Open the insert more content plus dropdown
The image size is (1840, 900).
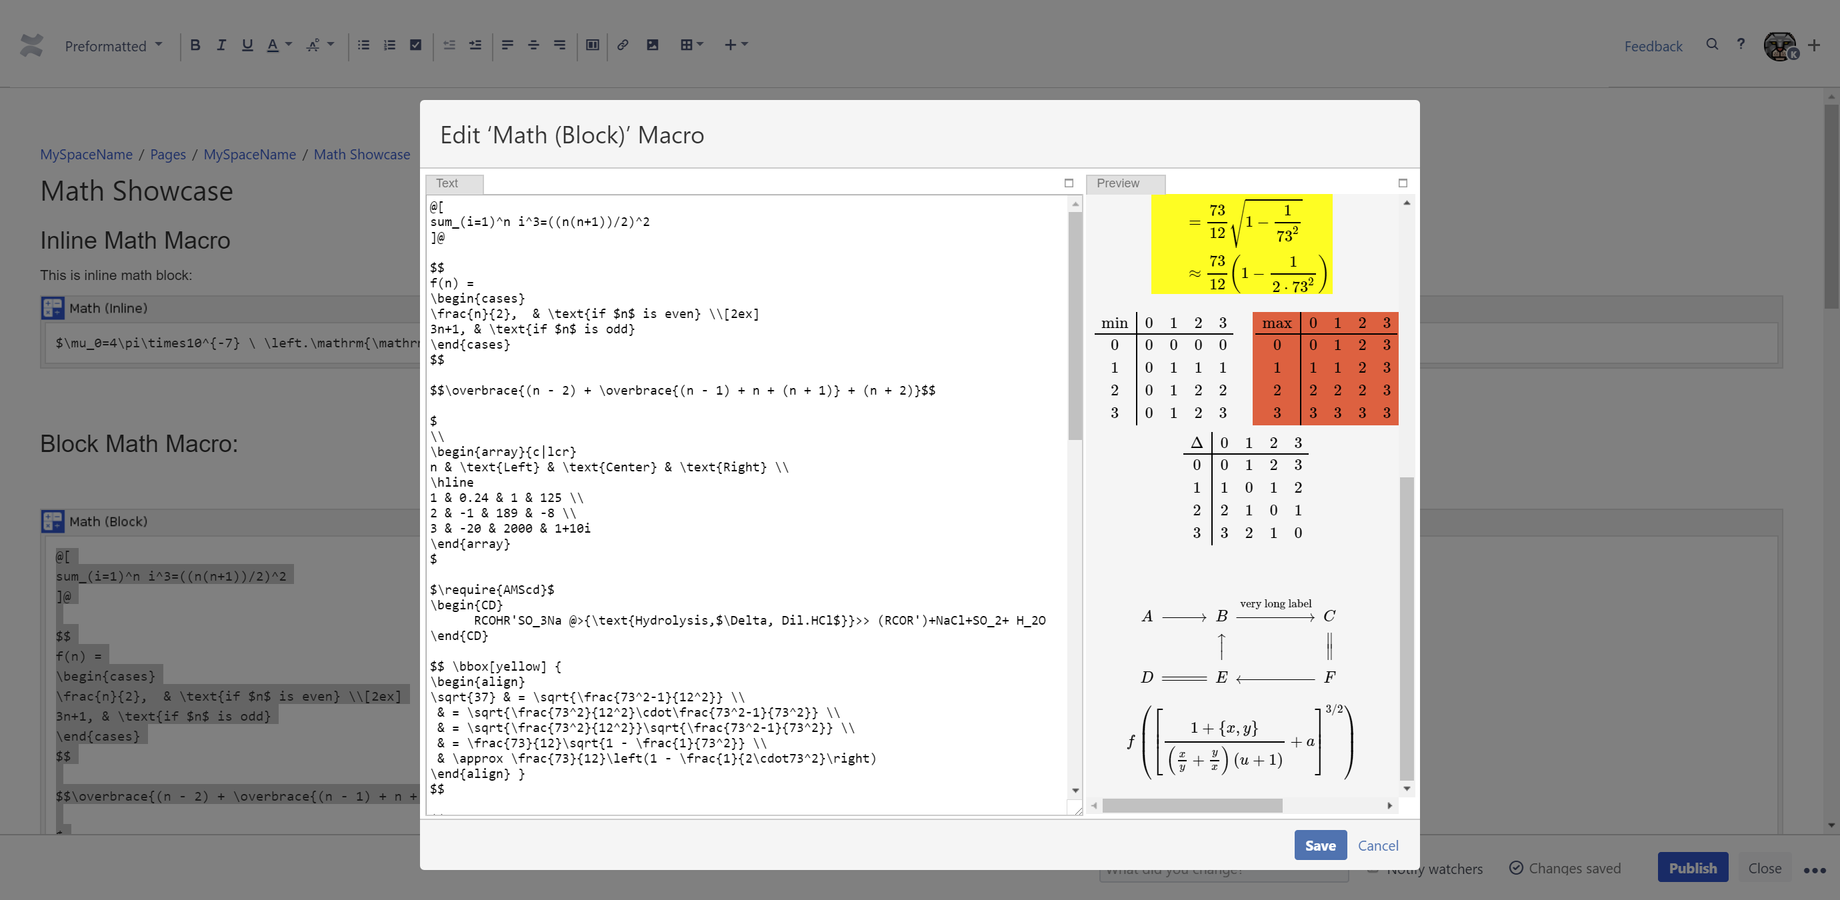736,45
